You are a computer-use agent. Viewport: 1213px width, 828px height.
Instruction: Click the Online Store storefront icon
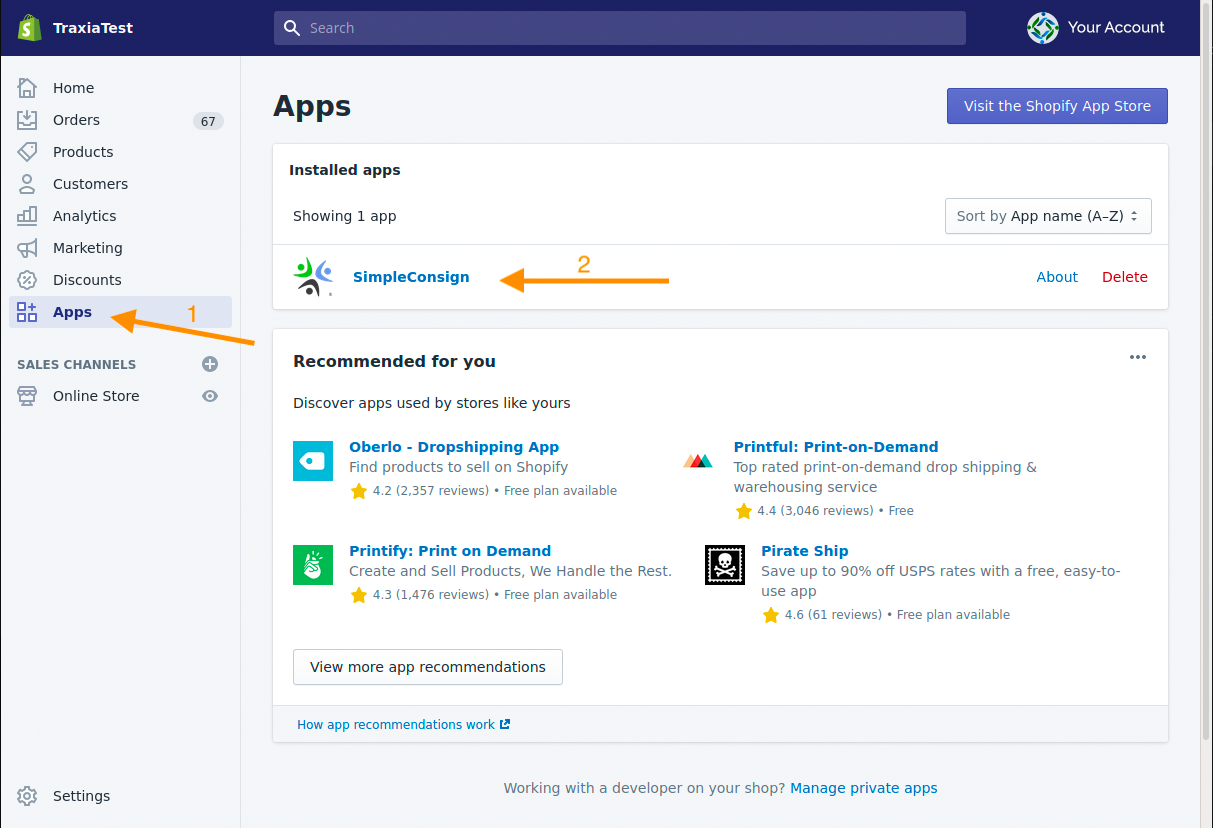coord(27,396)
